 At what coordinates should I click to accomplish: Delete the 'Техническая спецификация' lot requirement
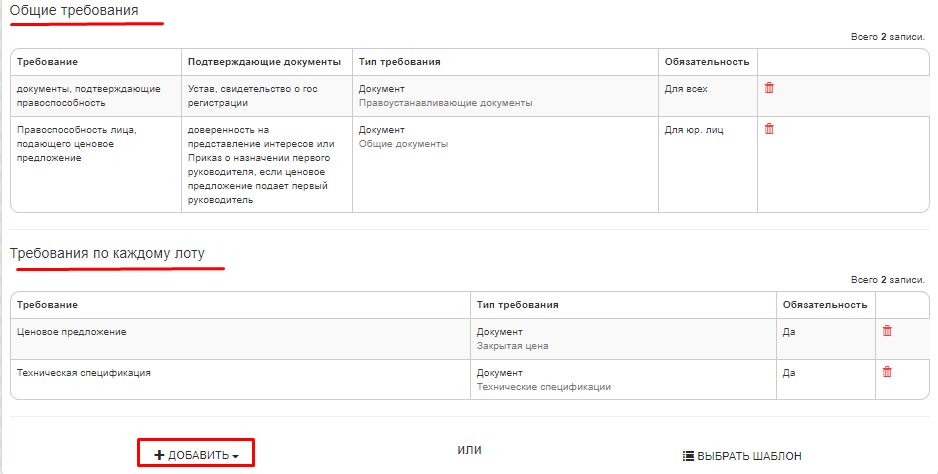(887, 372)
